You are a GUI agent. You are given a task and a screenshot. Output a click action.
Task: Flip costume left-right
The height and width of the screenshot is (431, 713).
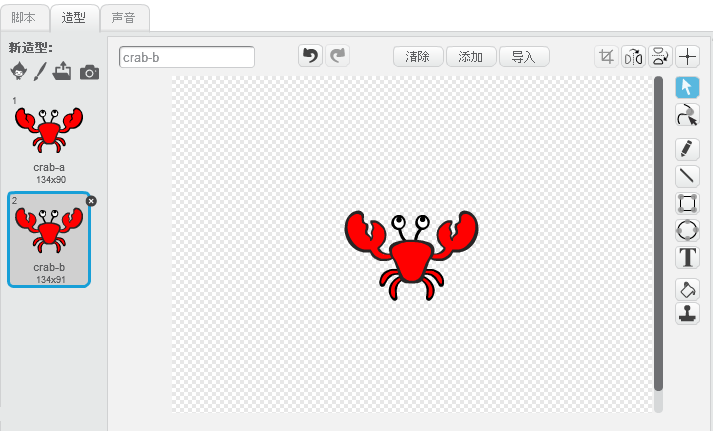click(633, 57)
